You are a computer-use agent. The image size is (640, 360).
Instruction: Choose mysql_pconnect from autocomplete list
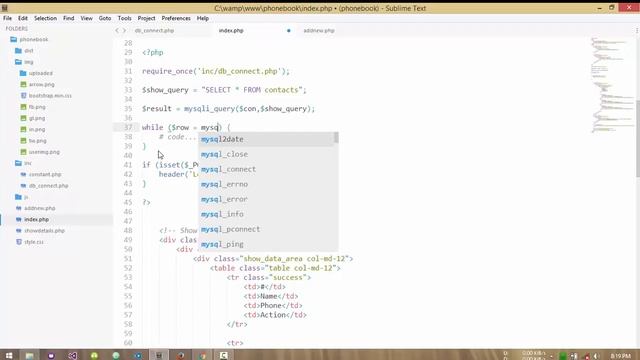[268, 229]
